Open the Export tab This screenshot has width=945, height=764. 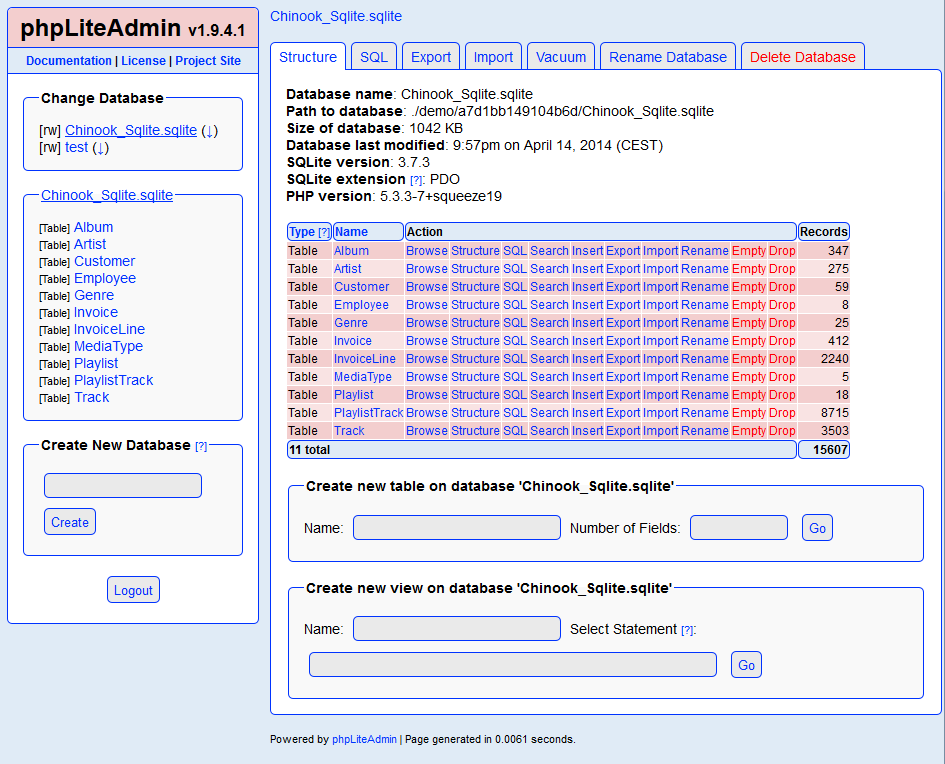[431, 57]
